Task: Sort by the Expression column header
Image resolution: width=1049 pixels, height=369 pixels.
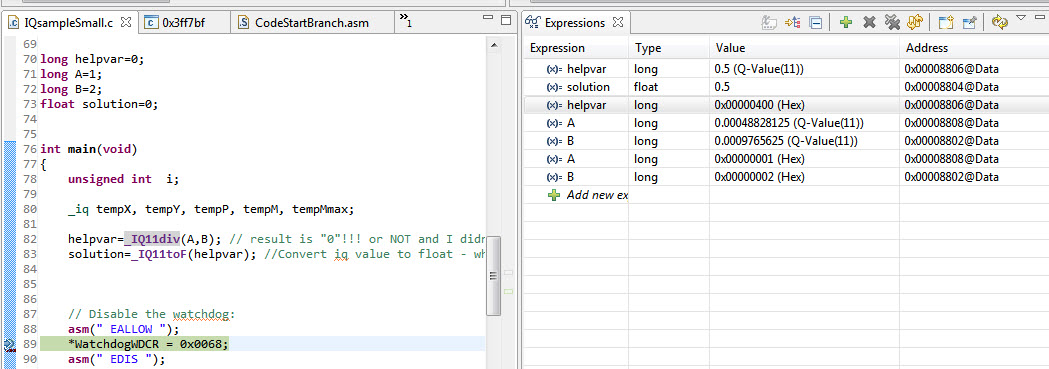Action: coord(575,48)
